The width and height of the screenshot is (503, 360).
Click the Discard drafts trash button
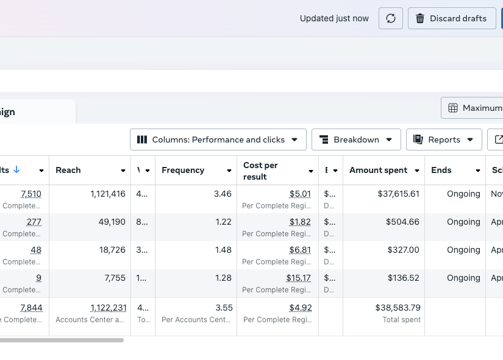(452, 18)
